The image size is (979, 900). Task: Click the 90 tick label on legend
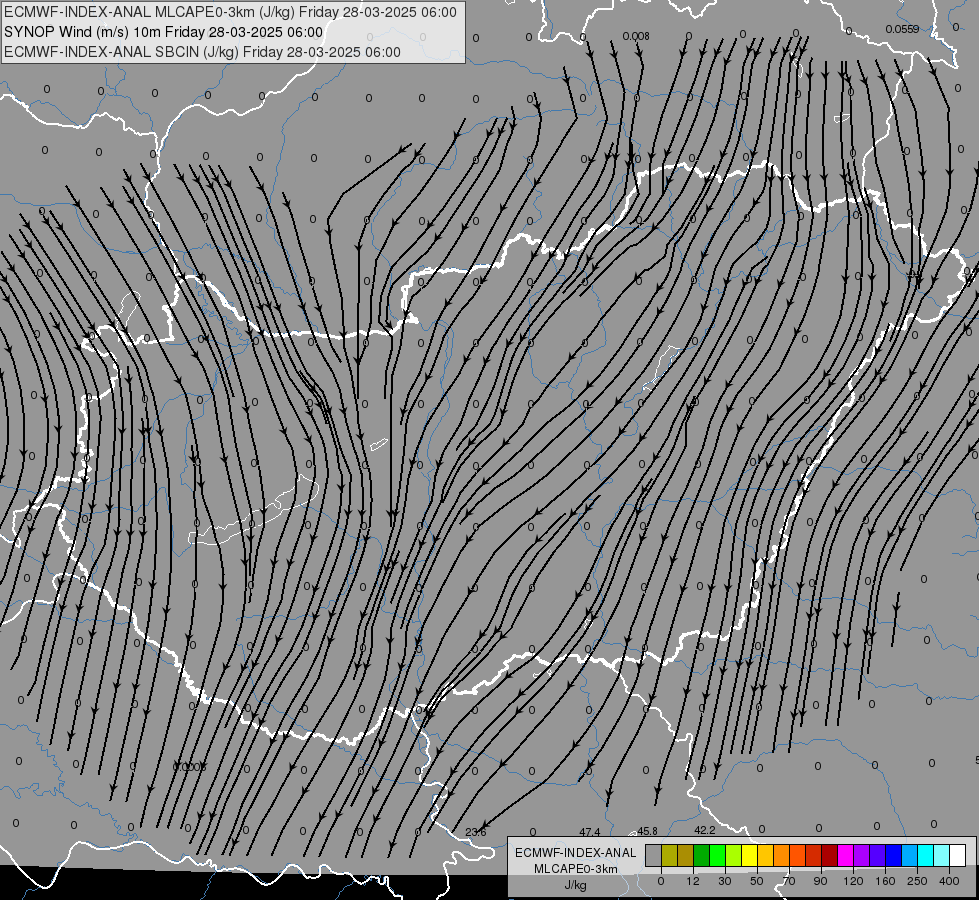pos(821,881)
